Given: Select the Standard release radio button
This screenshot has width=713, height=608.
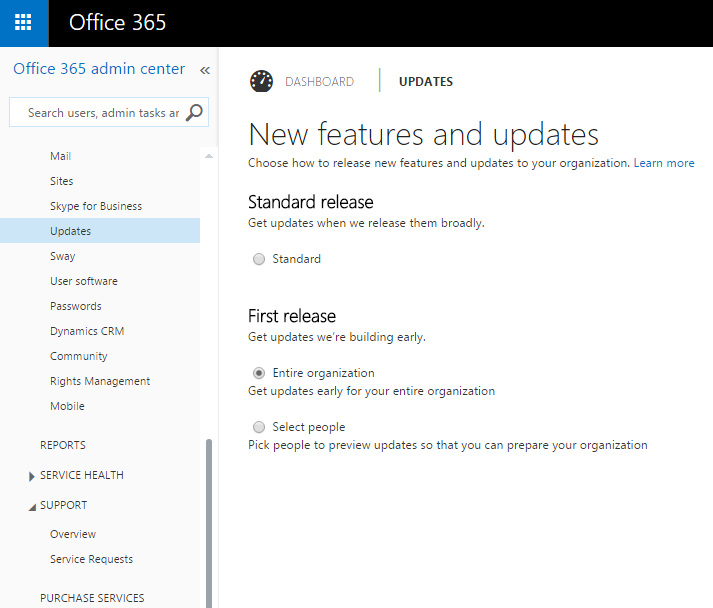Looking at the screenshot, I should (259, 259).
